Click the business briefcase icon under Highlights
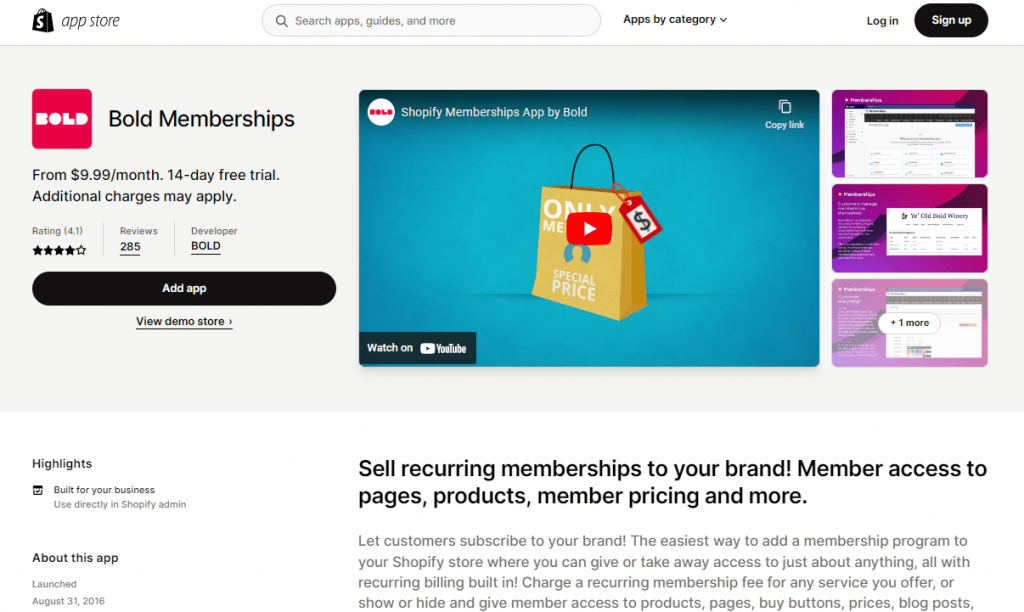Screen dimensions: 1024x612 point(38,490)
